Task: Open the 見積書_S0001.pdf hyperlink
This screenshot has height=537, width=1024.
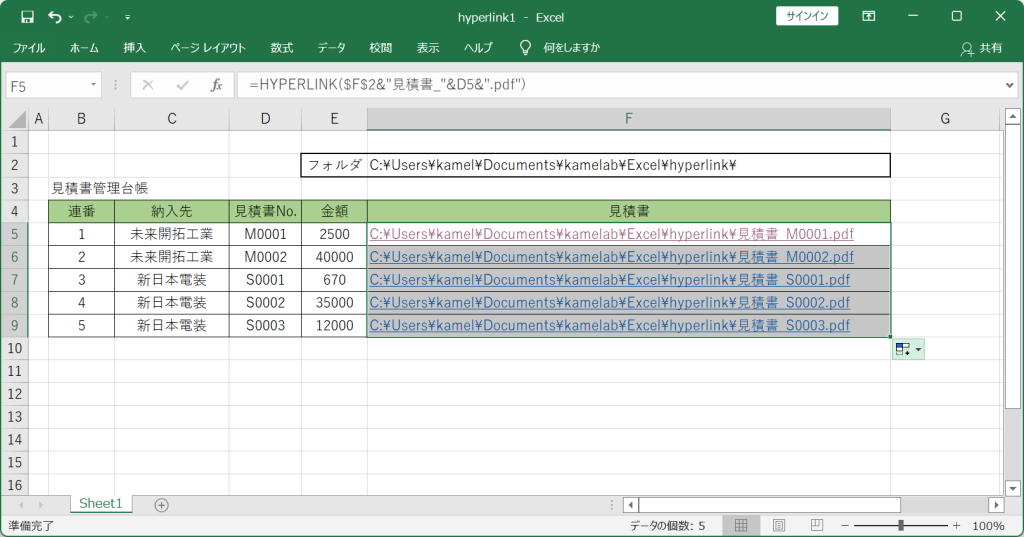Action: point(609,280)
